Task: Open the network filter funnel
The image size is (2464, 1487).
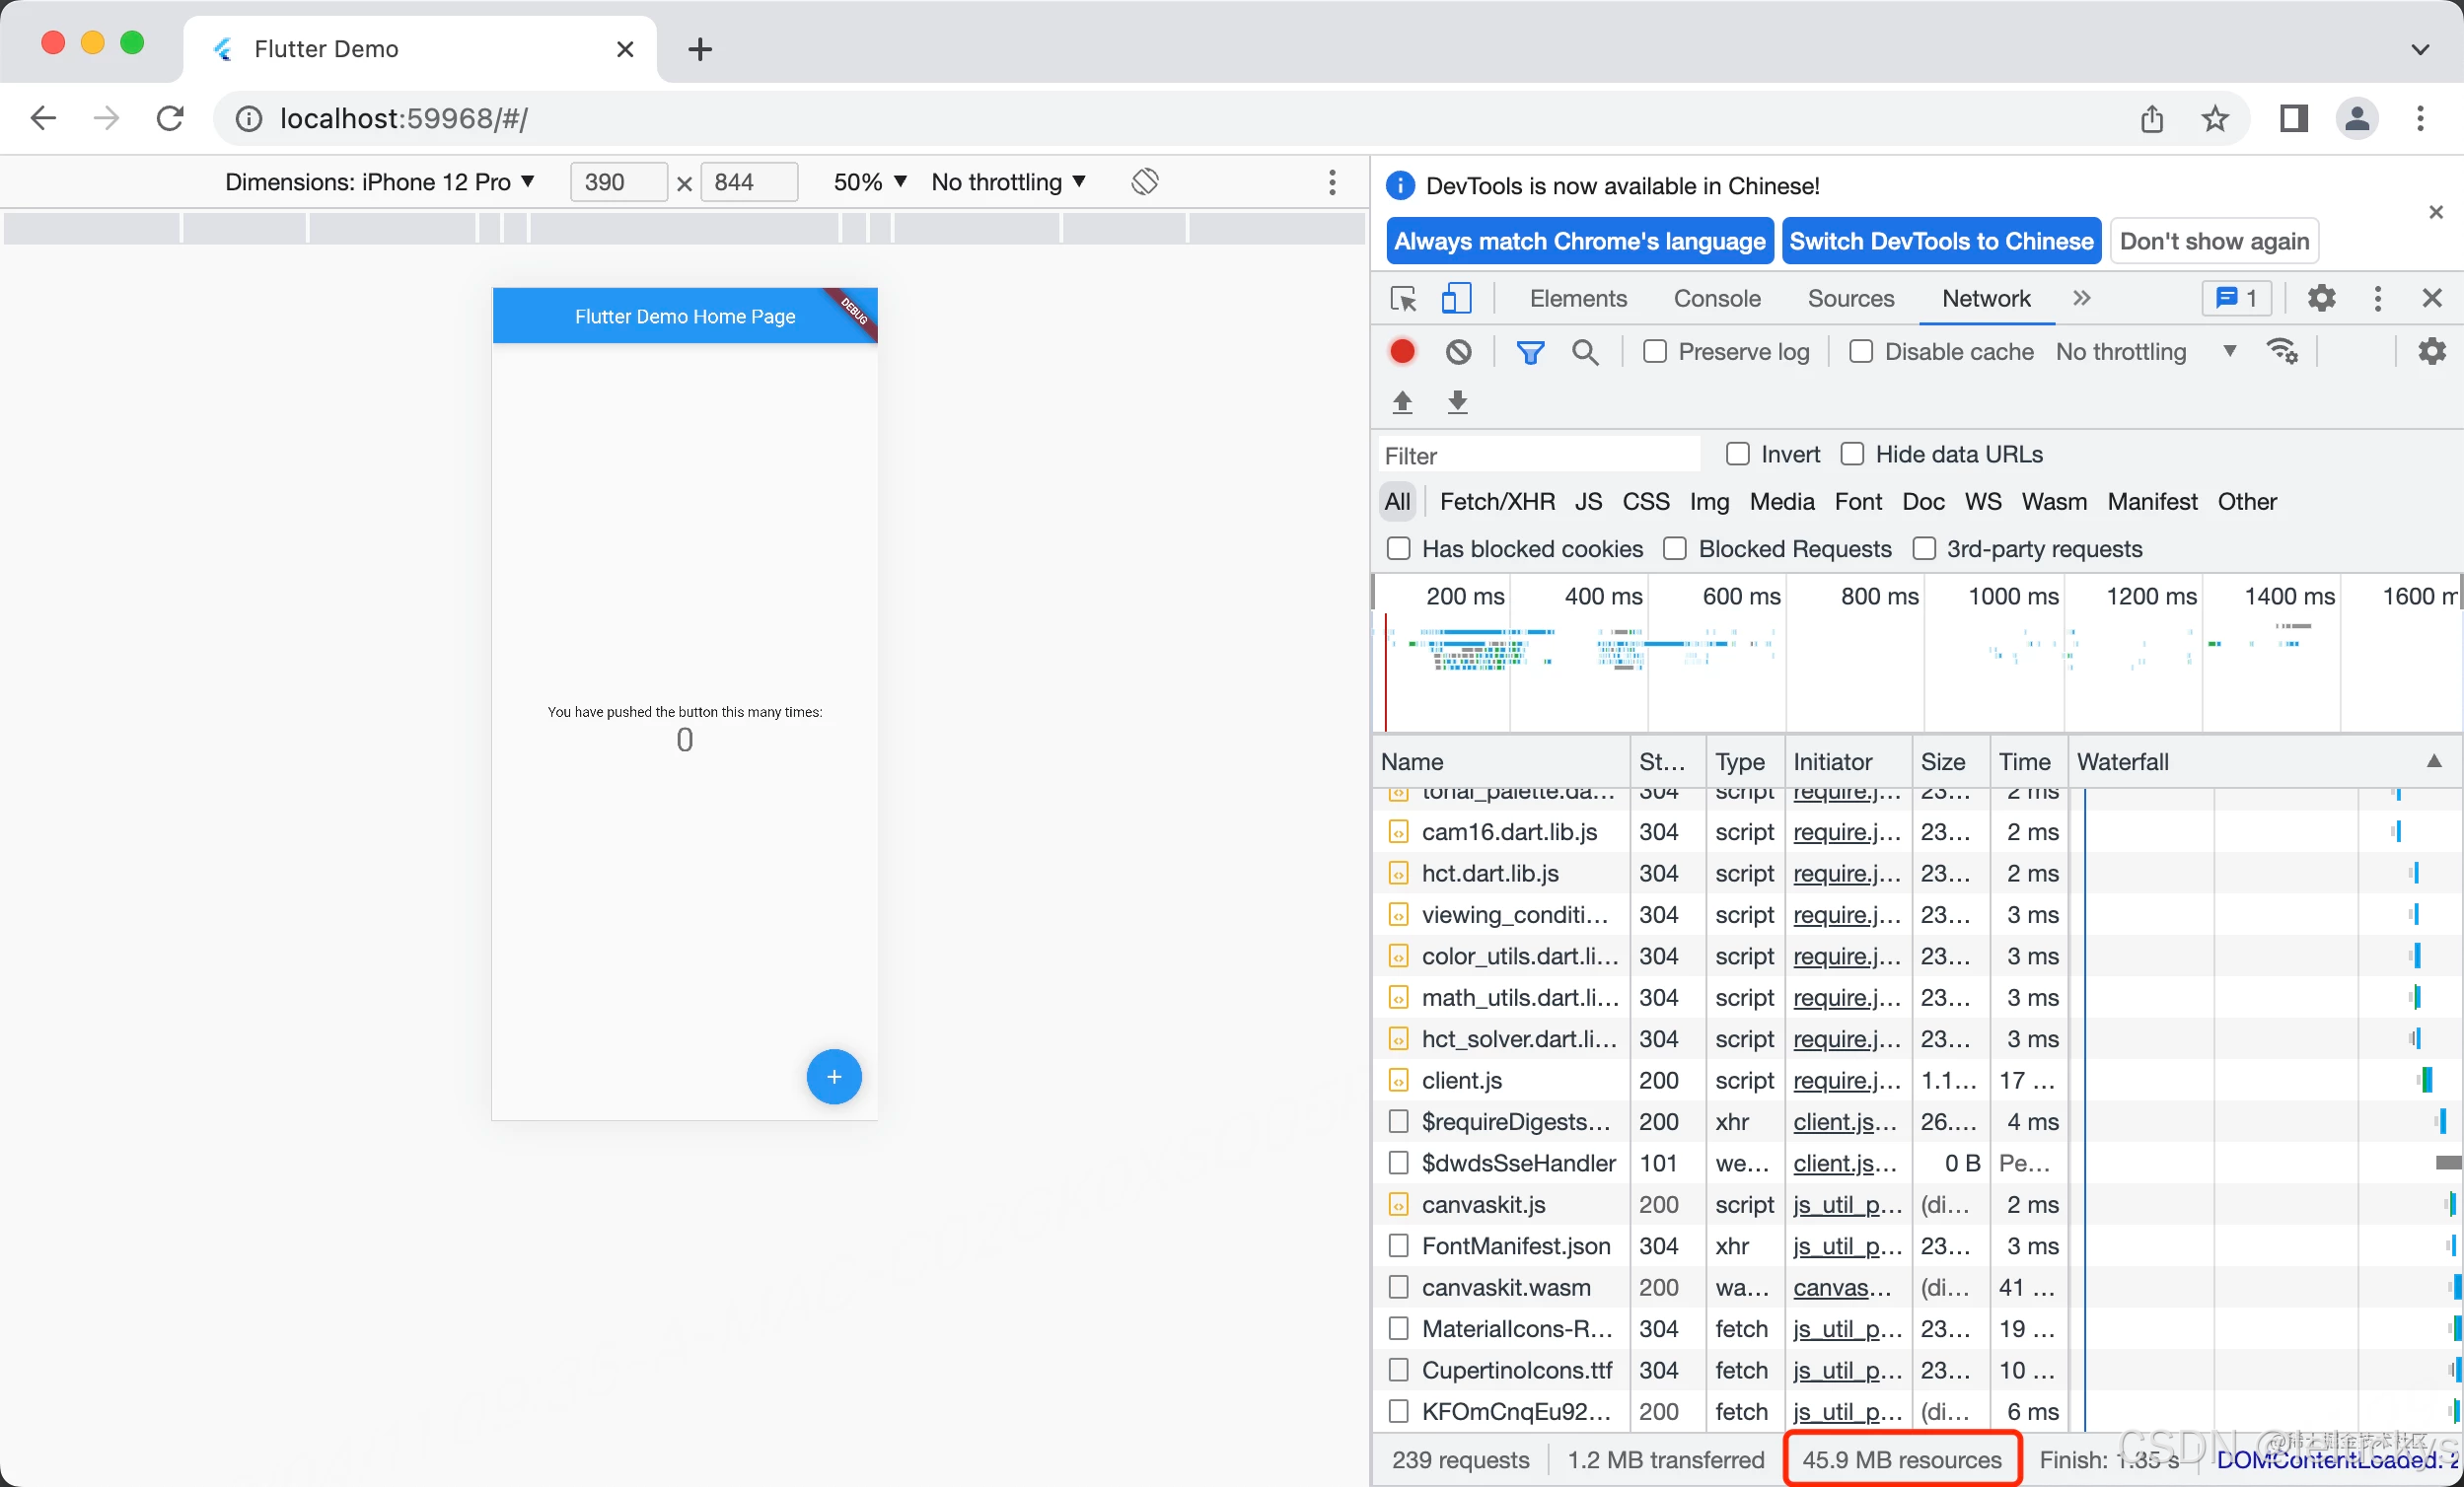Action: click(x=1531, y=352)
